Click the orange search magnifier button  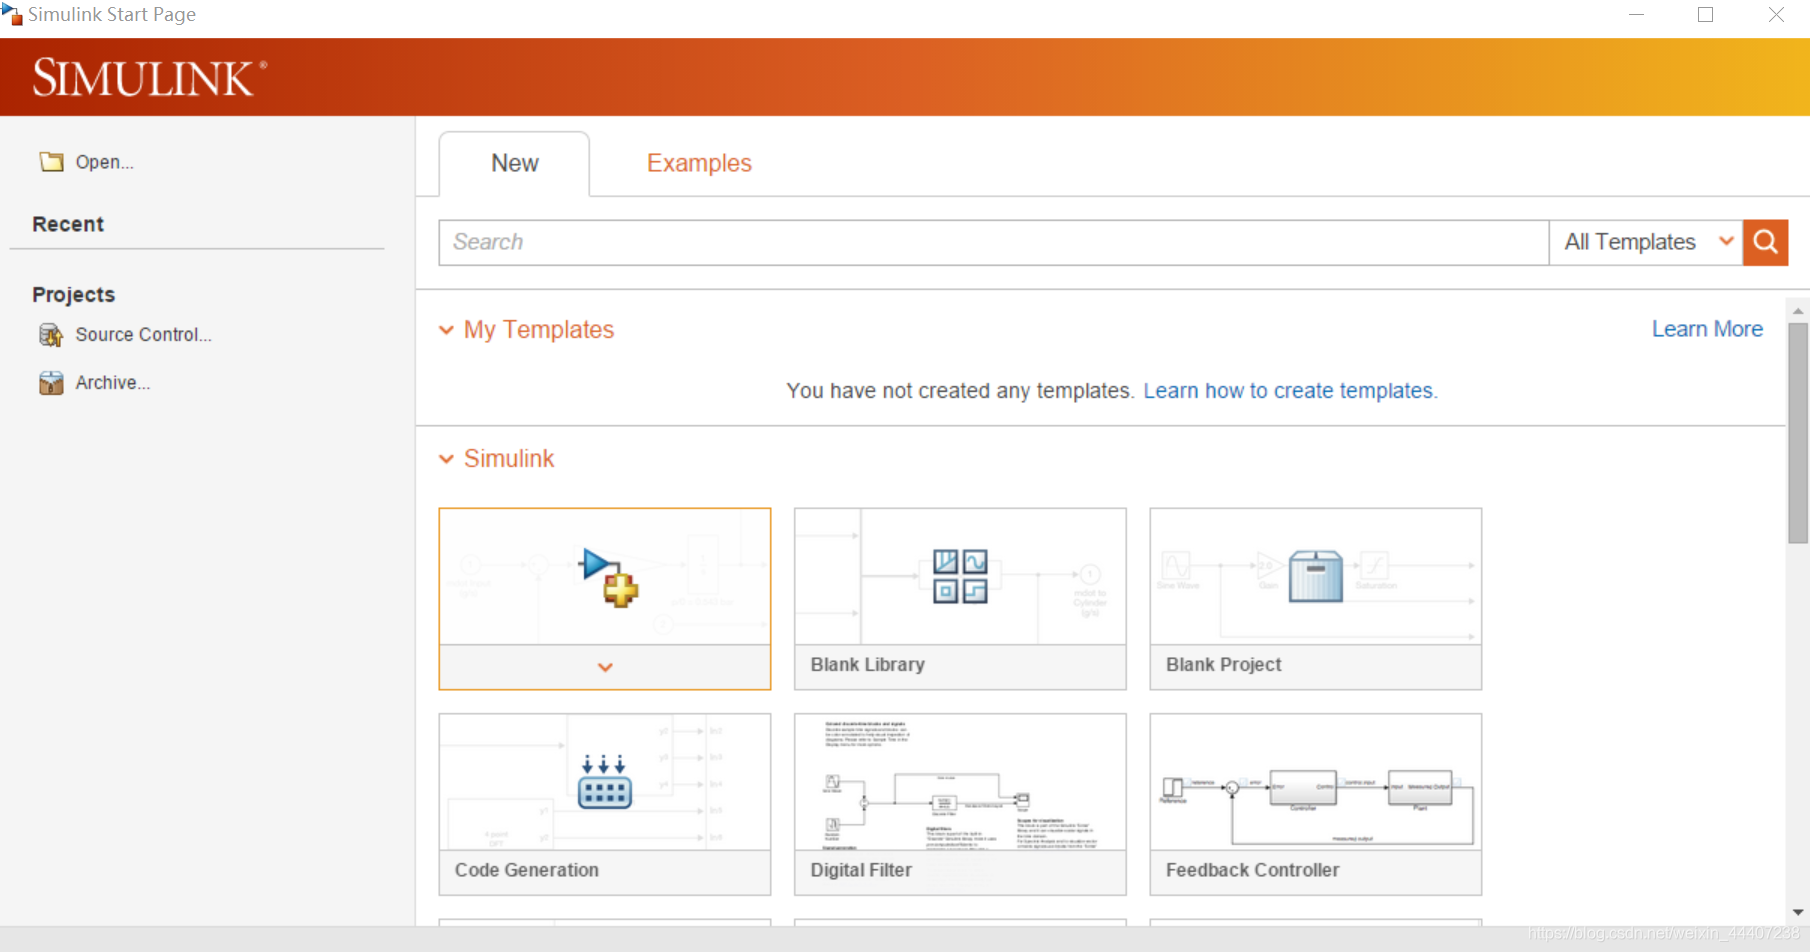pyautogui.click(x=1766, y=242)
